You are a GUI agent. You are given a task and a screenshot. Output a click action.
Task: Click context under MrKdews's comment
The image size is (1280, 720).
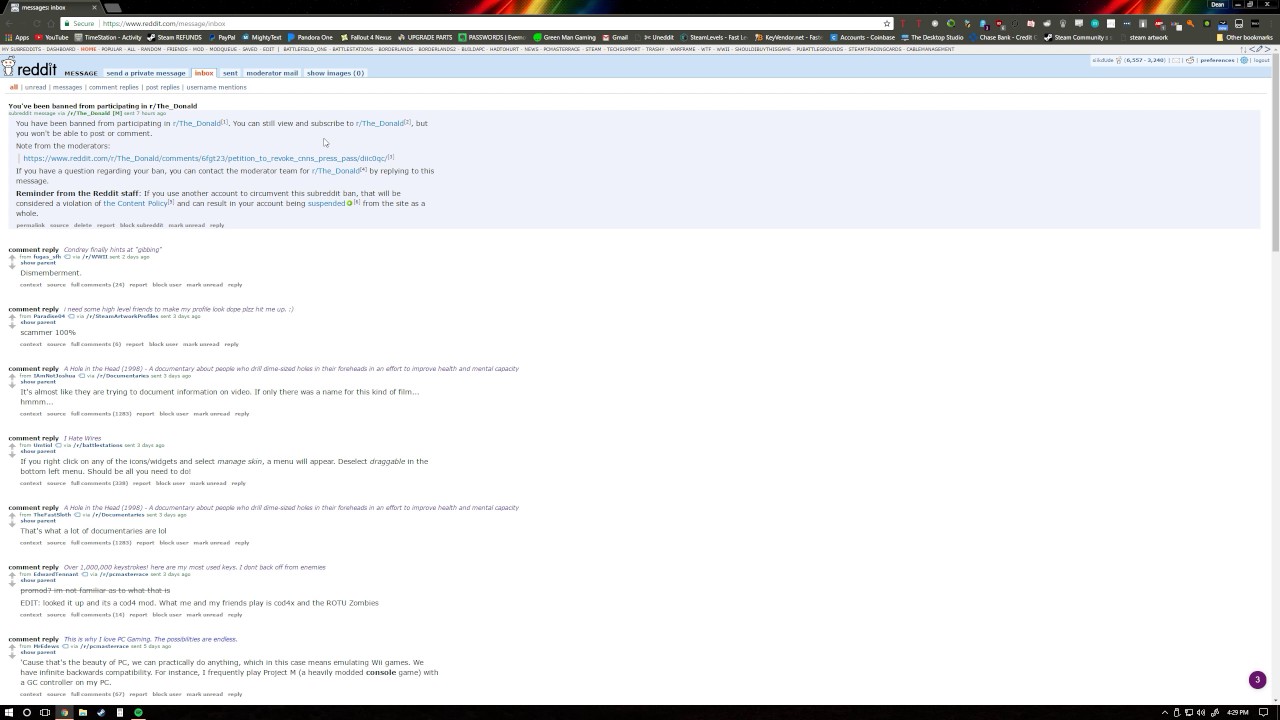point(31,694)
